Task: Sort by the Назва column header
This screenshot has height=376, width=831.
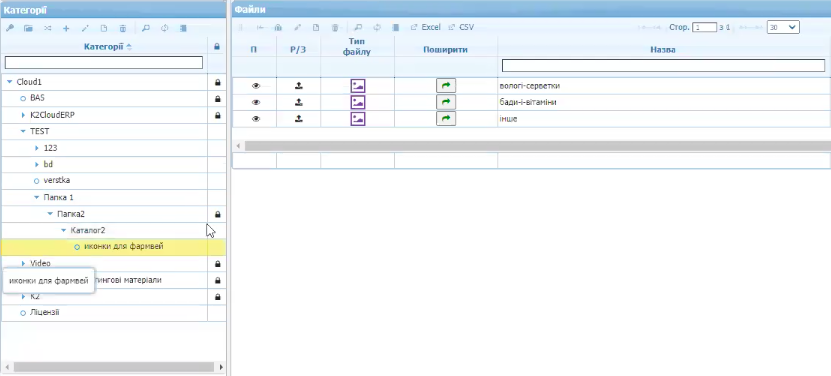Action: point(662,49)
